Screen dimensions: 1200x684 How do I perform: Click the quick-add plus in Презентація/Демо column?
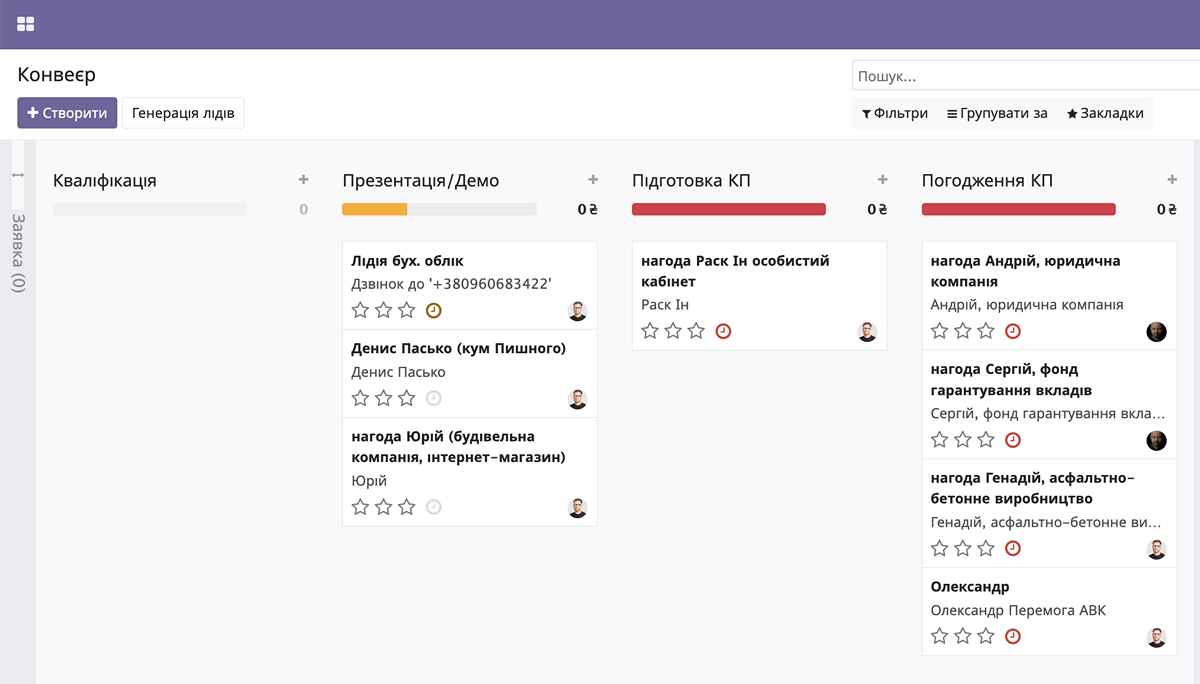593,179
